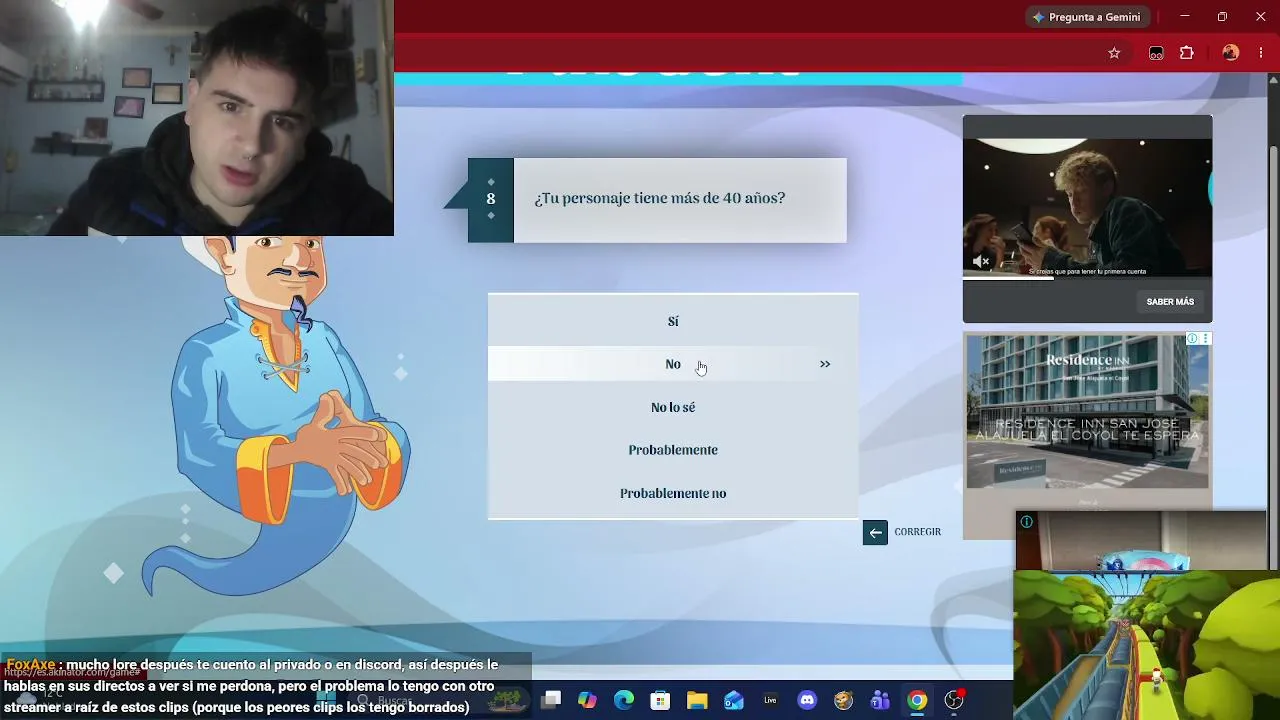Click the Corregir back arrow icon

click(x=875, y=532)
